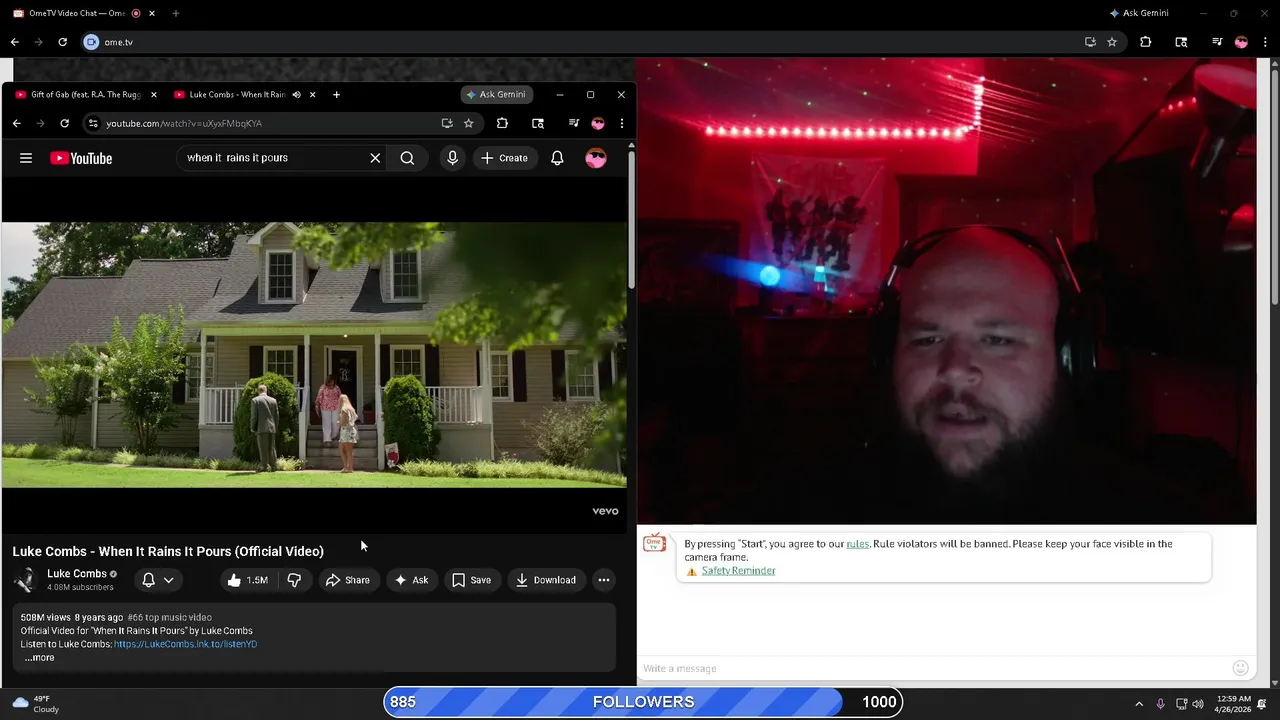Close the Luke Combs tab
1280x720 pixels.
312,95
